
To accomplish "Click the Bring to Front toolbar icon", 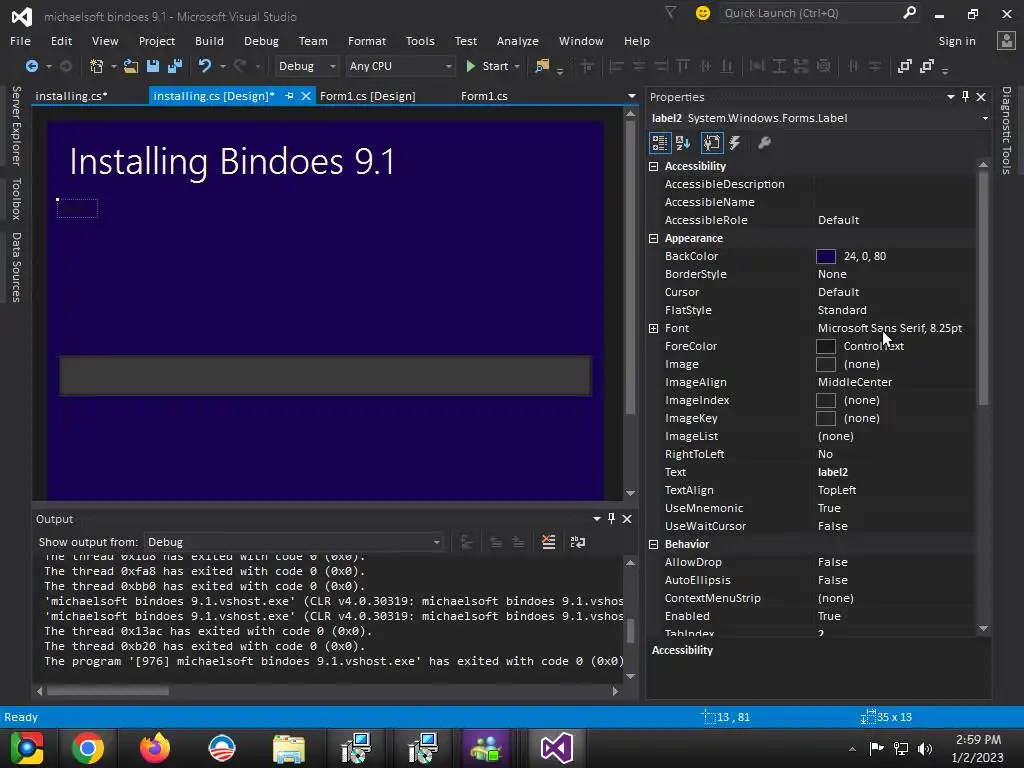I will [x=904, y=66].
